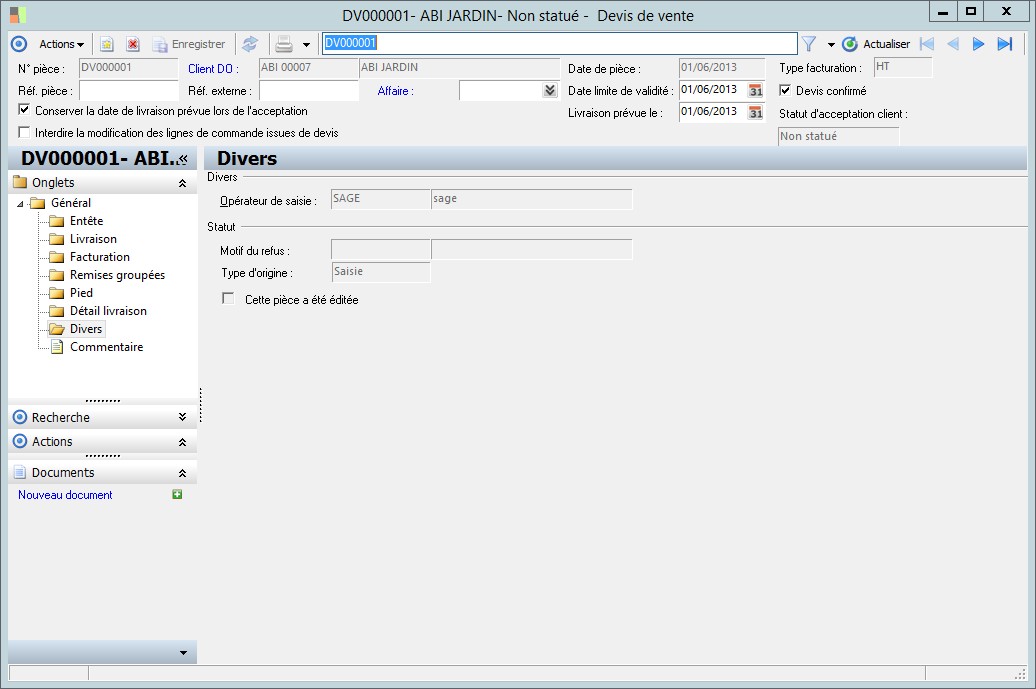
Task: Click the Actualiser button
Action: 877,44
